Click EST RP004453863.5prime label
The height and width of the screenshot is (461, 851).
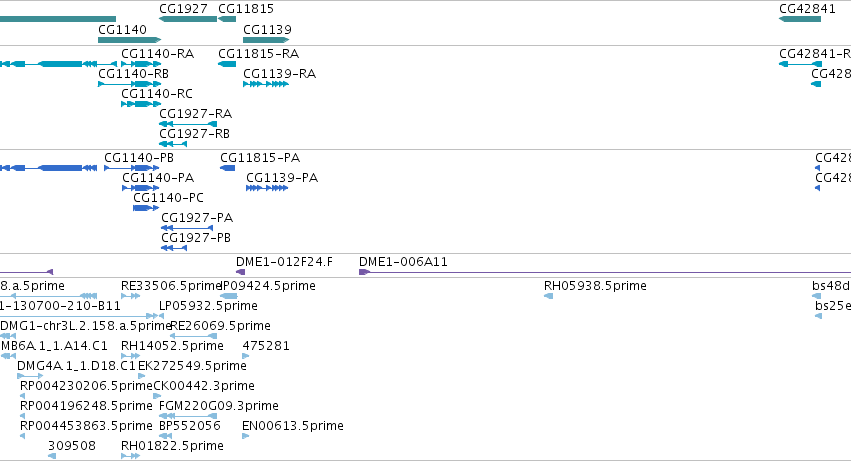coord(86,426)
